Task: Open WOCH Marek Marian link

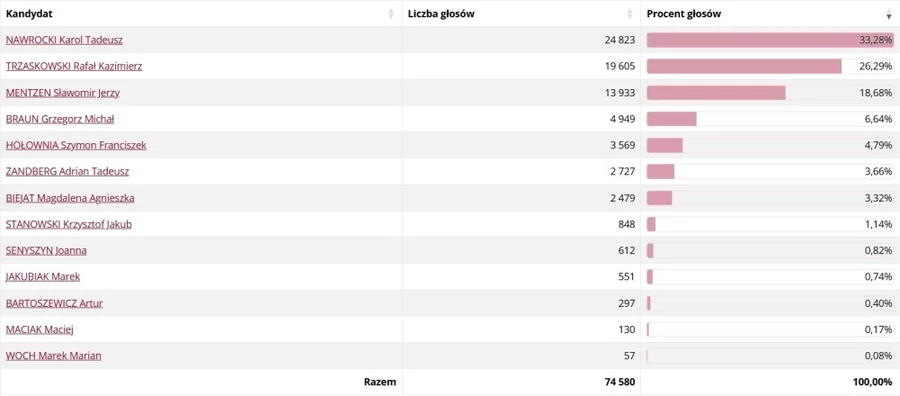Action: [x=53, y=356]
